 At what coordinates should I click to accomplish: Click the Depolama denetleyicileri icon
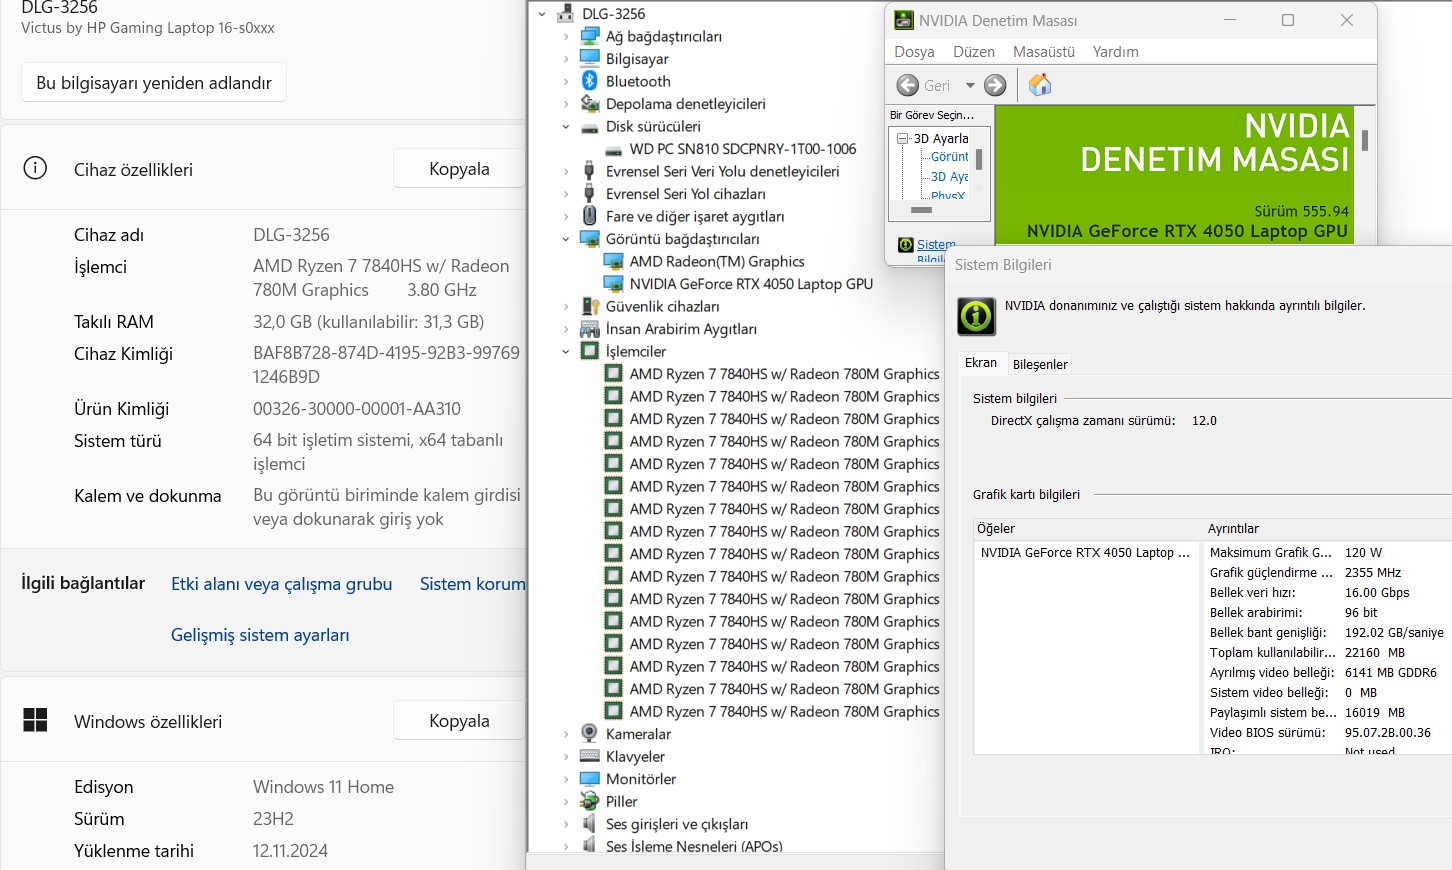coord(590,103)
